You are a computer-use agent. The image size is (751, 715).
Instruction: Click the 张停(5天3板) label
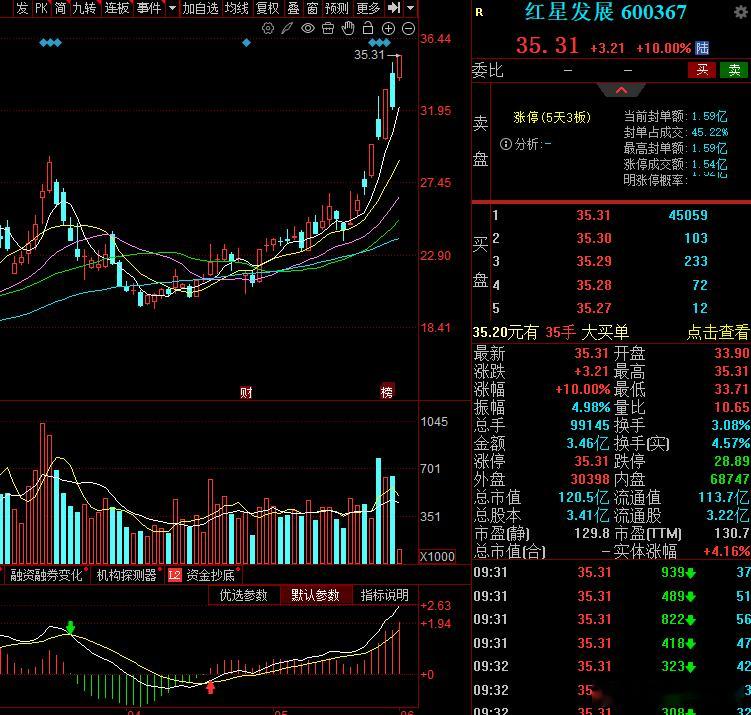pyautogui.click(x=552, y=117)
